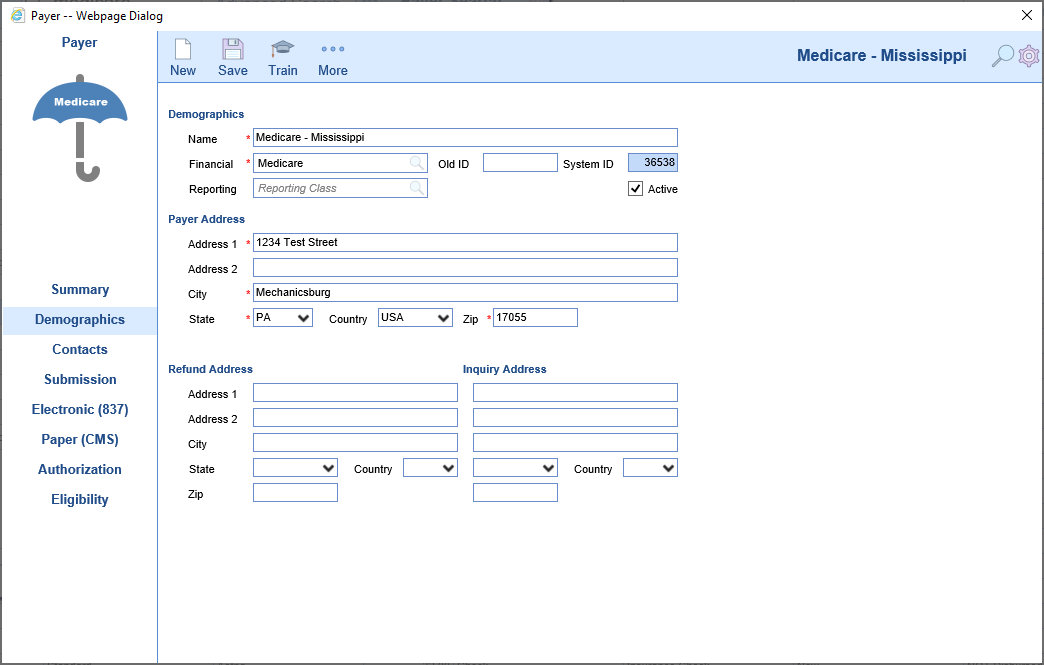Click Refund Address Zip field
The image size is (1044, 665).
296,493
